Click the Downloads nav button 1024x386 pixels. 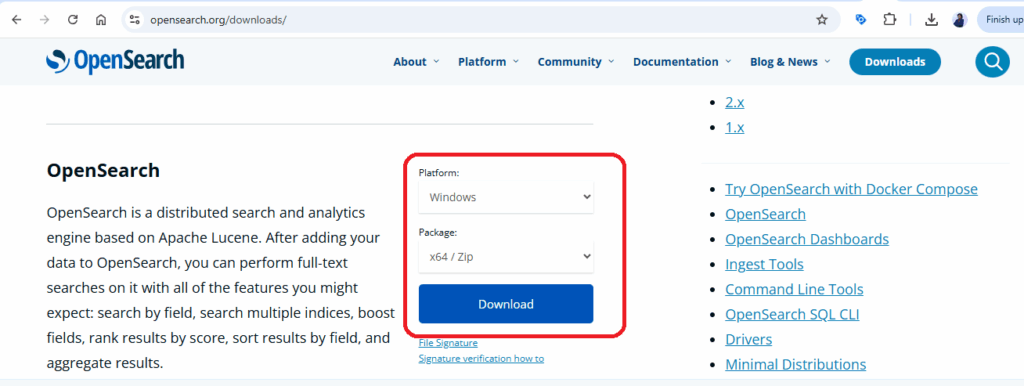click(895, 62)
